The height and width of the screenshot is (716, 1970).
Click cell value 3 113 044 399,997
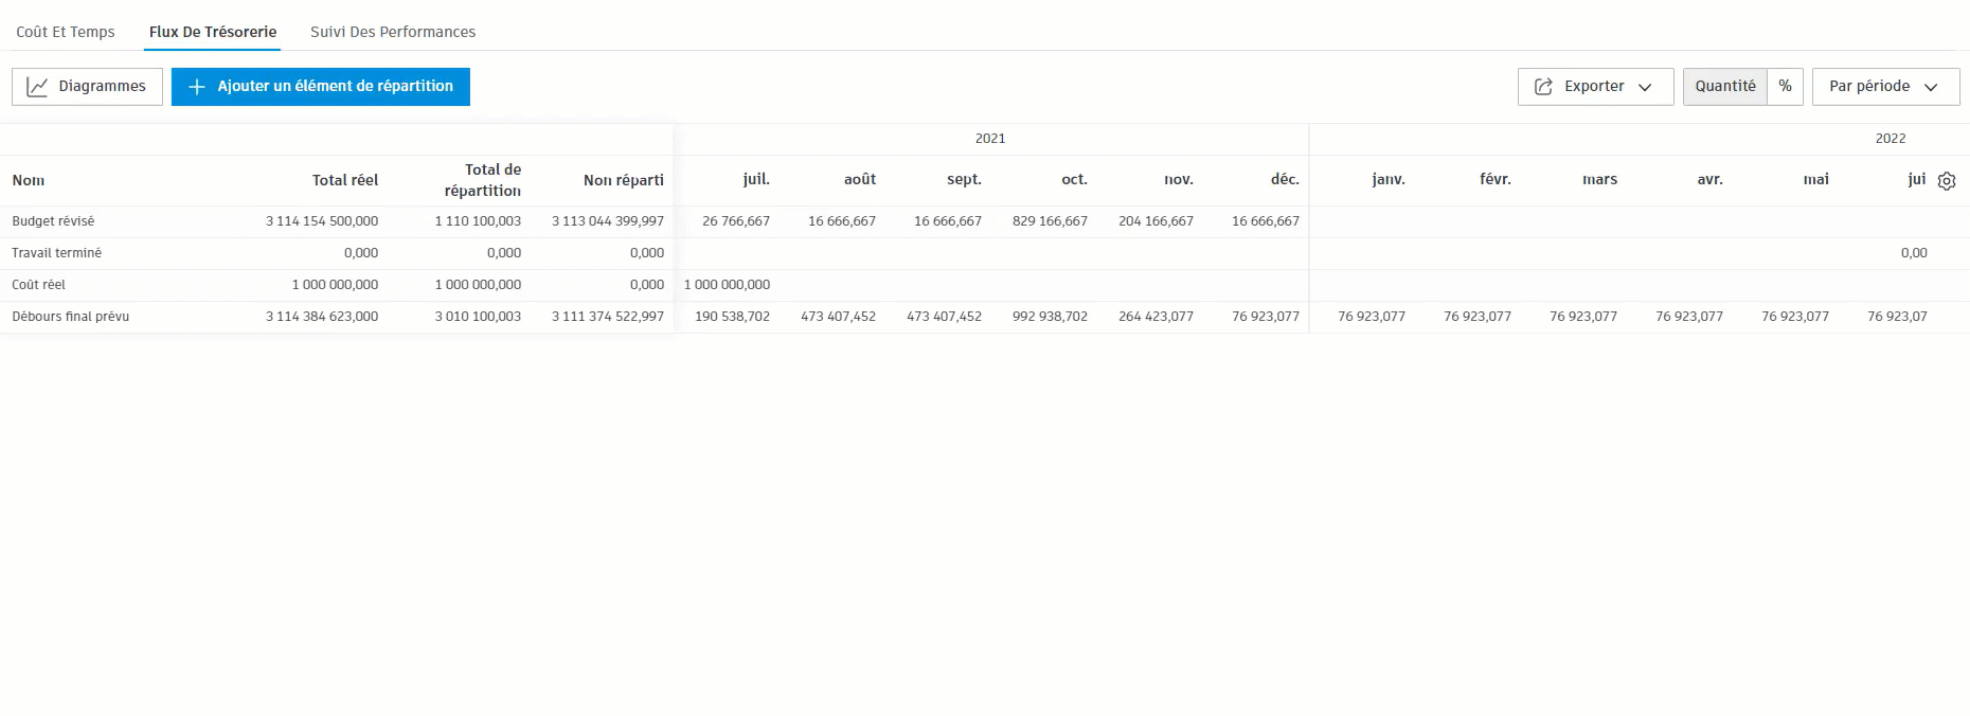point(608,221)
